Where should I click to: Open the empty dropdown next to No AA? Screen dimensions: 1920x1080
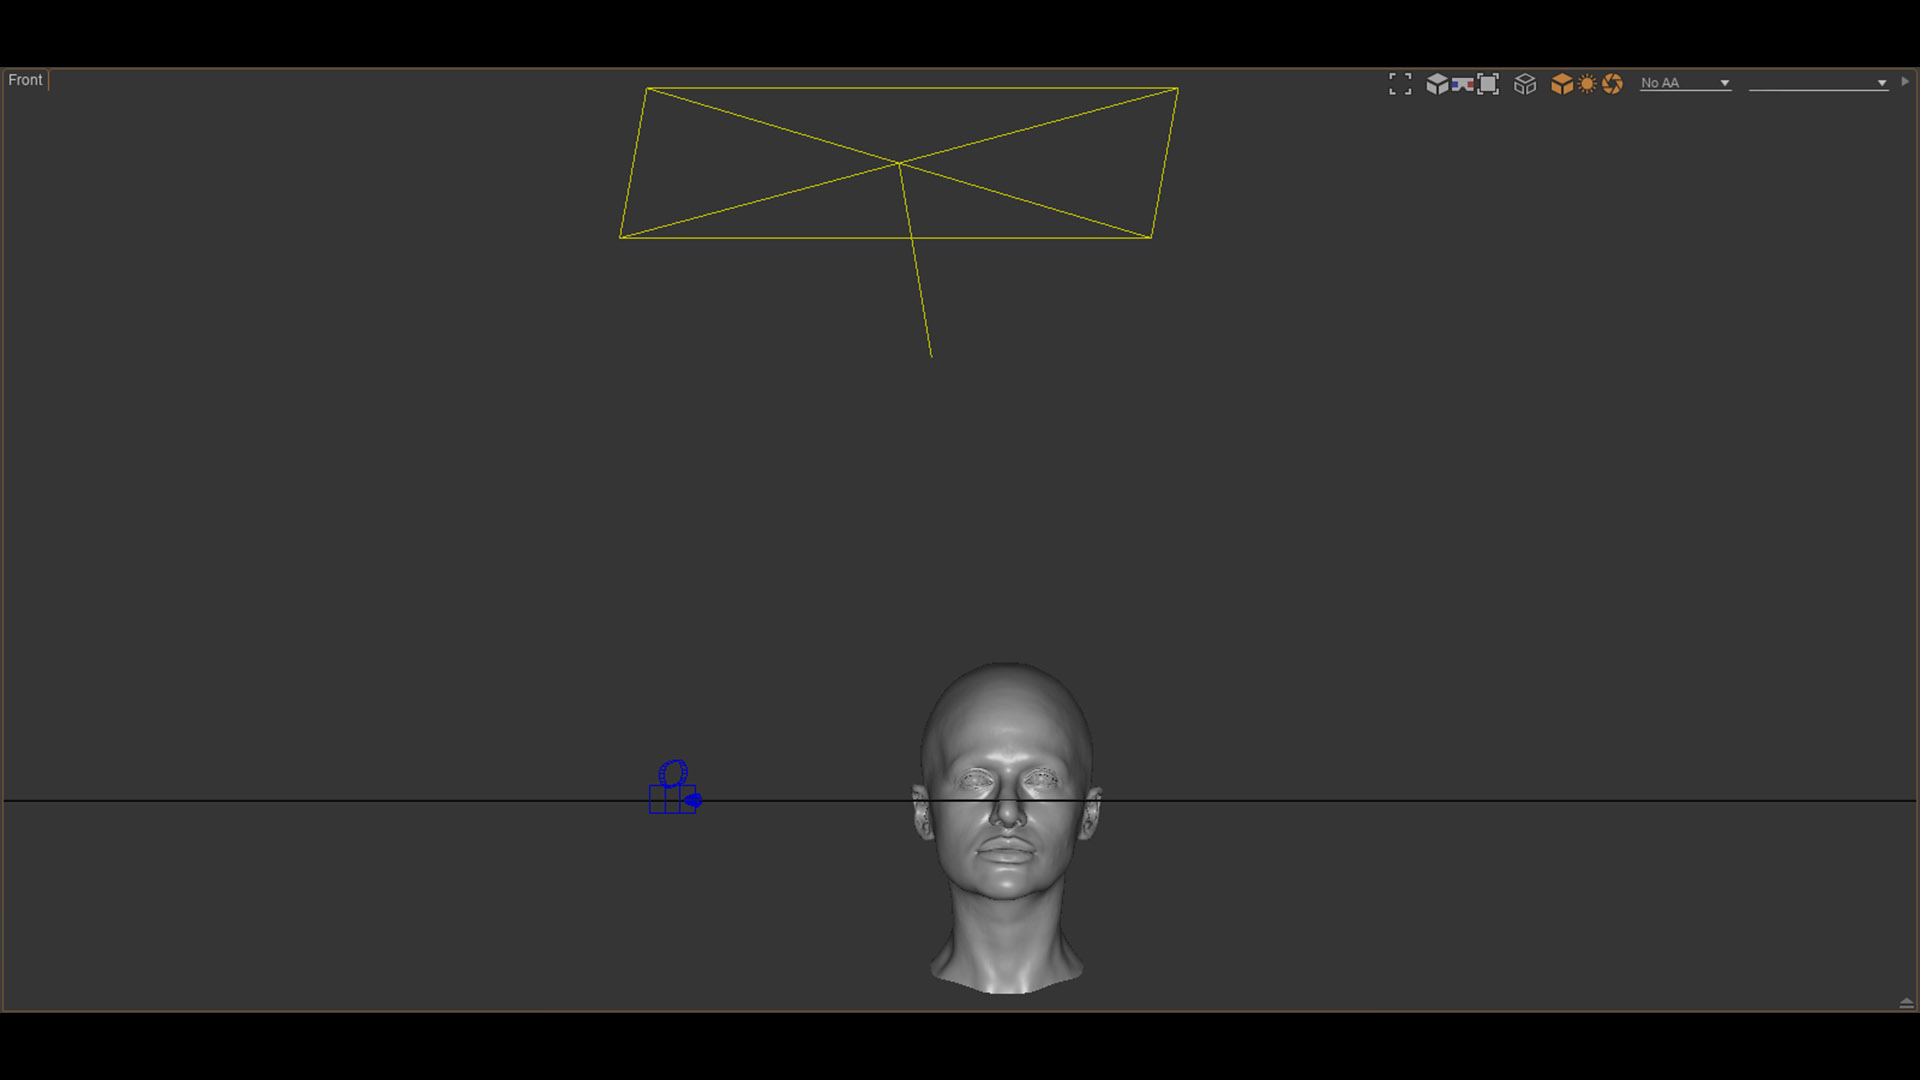1817,83
